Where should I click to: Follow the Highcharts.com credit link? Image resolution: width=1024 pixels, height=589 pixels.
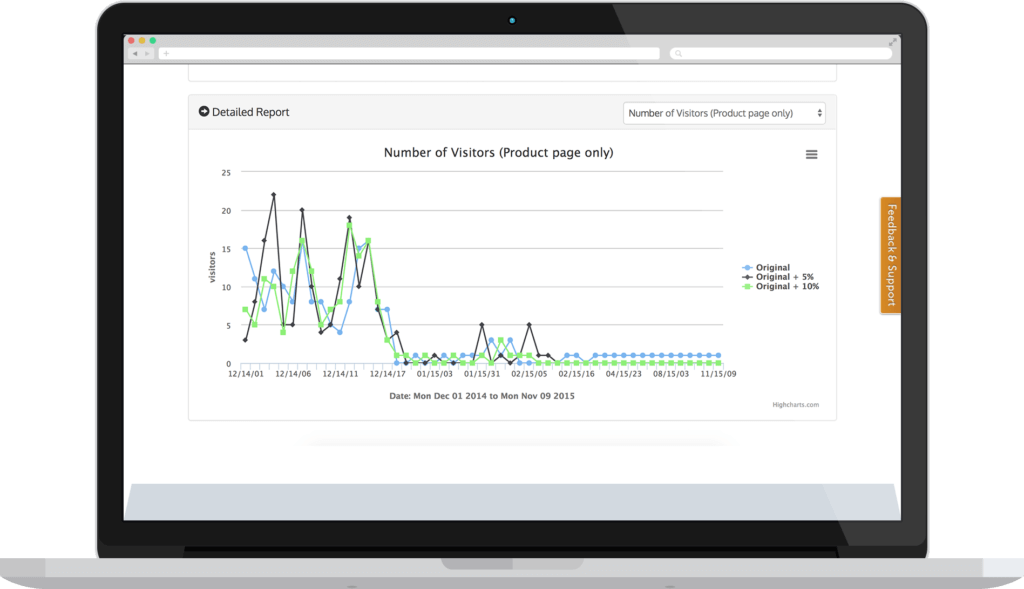[x=795, y=405]
